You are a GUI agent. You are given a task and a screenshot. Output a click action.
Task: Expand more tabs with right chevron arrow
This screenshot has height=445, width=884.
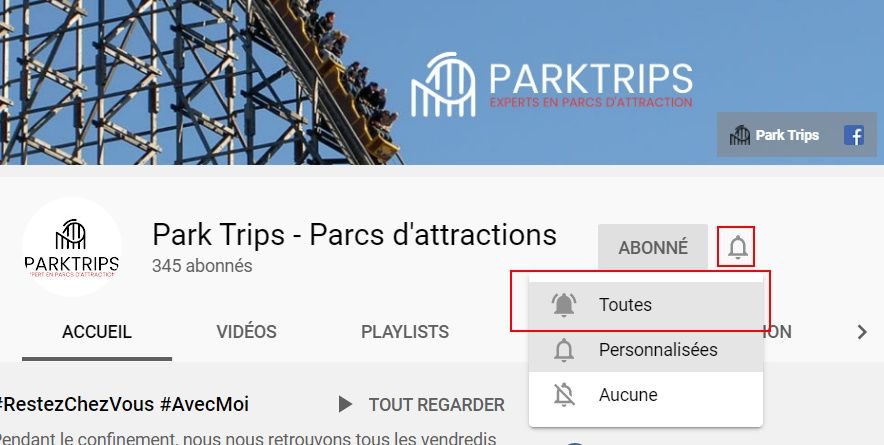click(x=862, y=332)
